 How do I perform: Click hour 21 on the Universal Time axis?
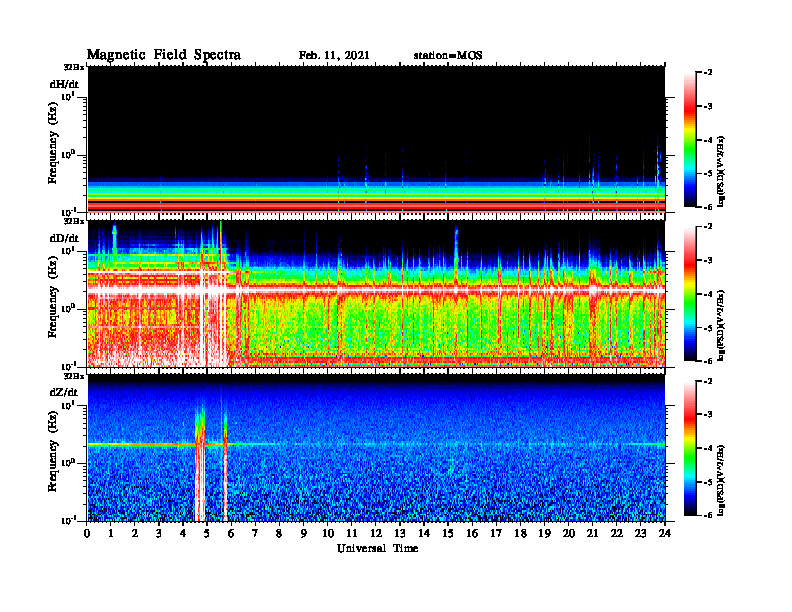592,533
